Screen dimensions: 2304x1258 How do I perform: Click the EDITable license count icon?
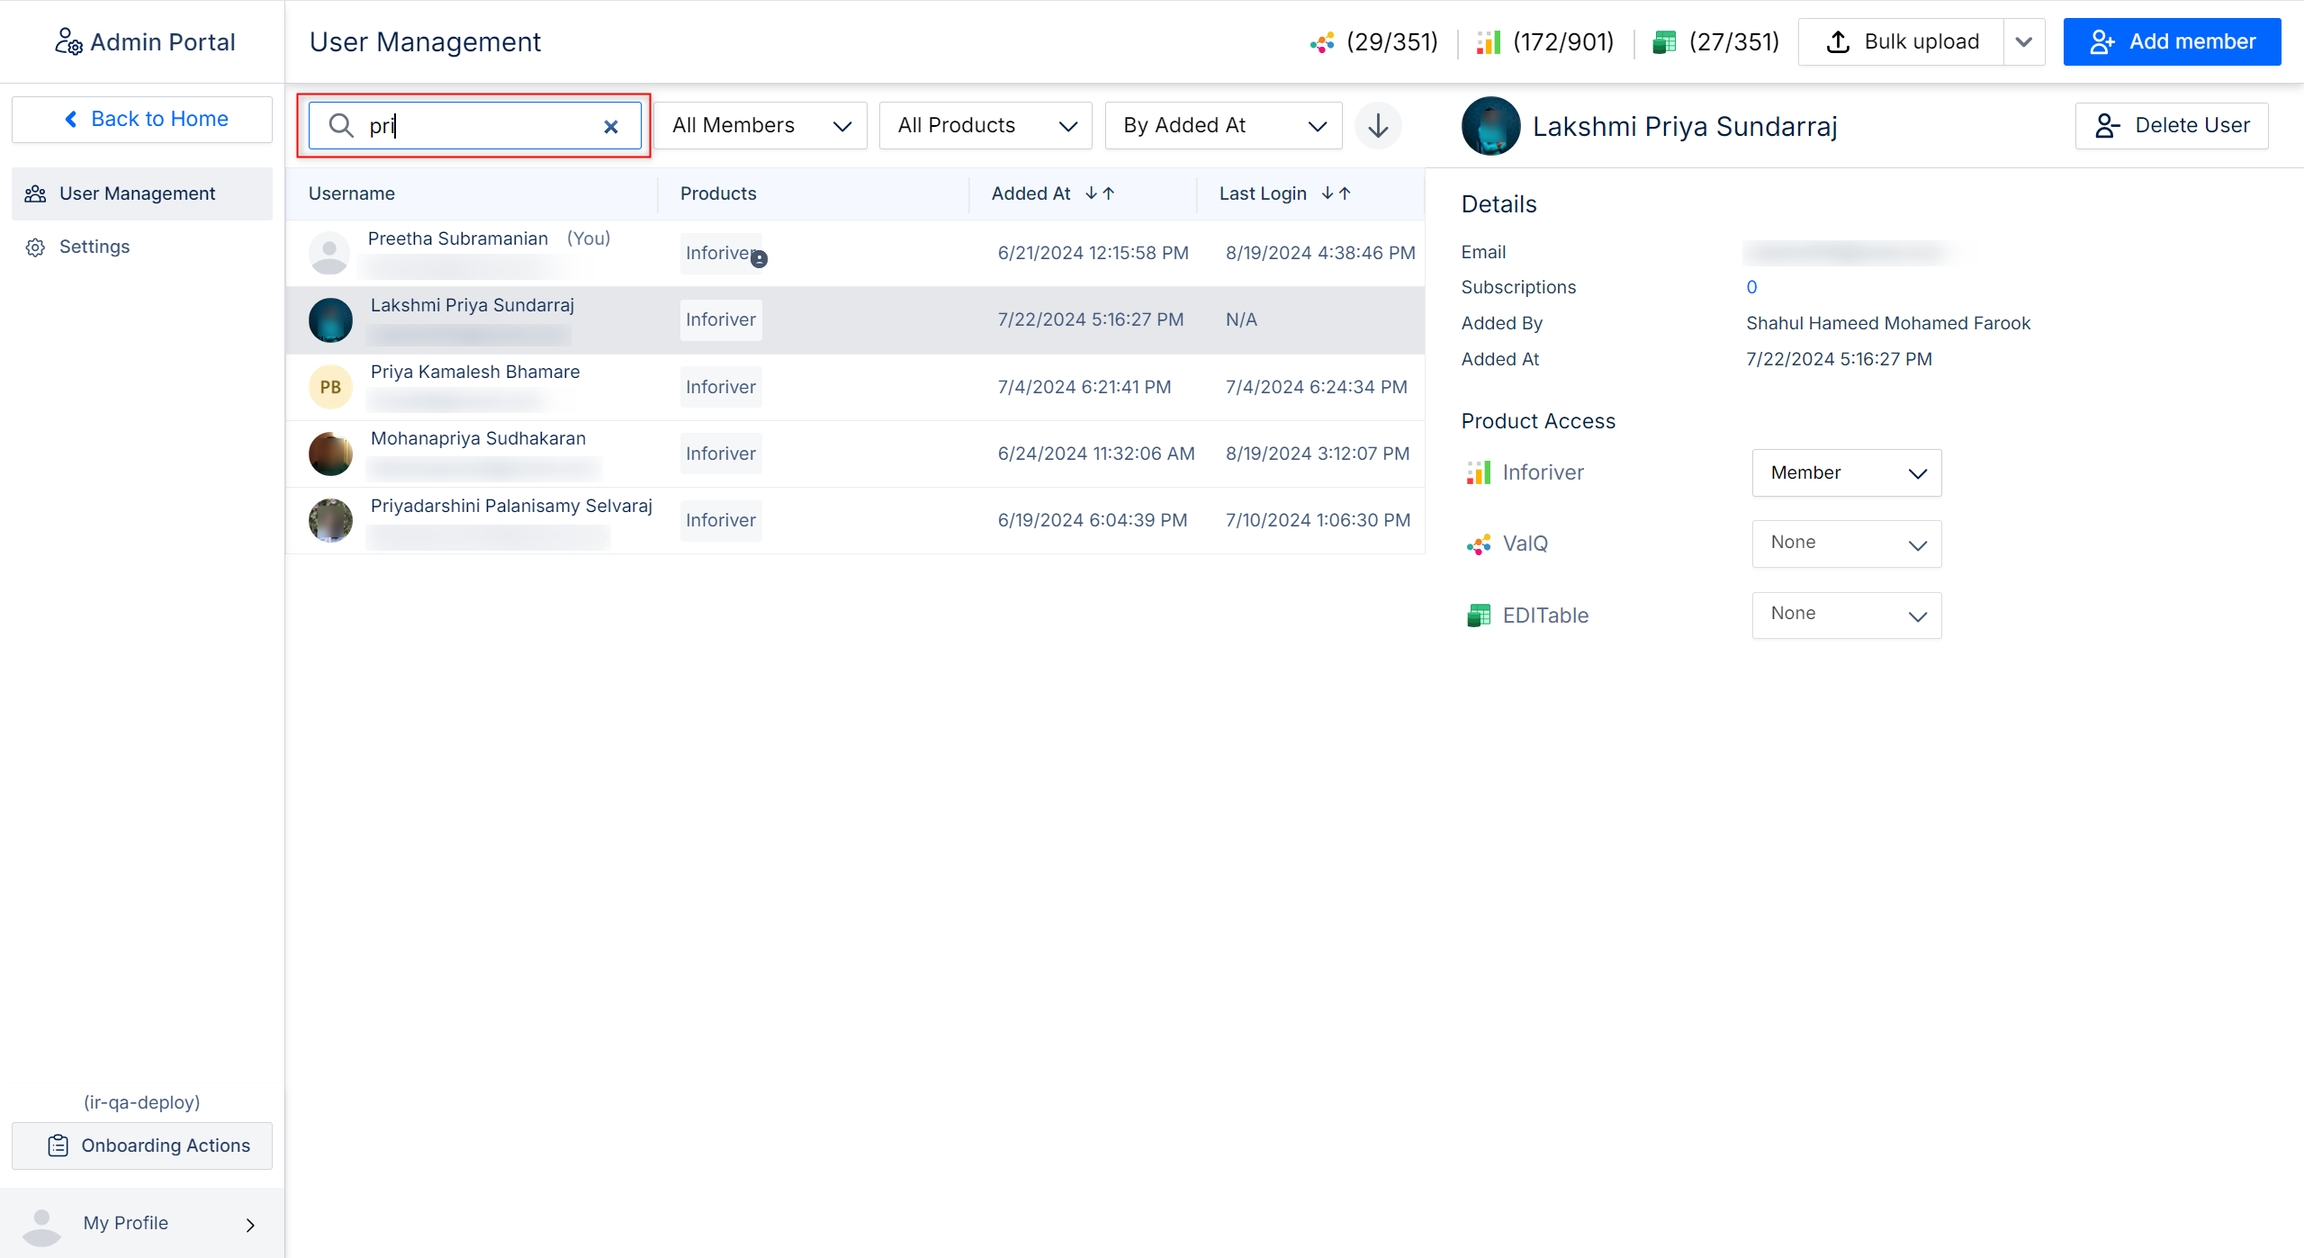pos(1664,42)
